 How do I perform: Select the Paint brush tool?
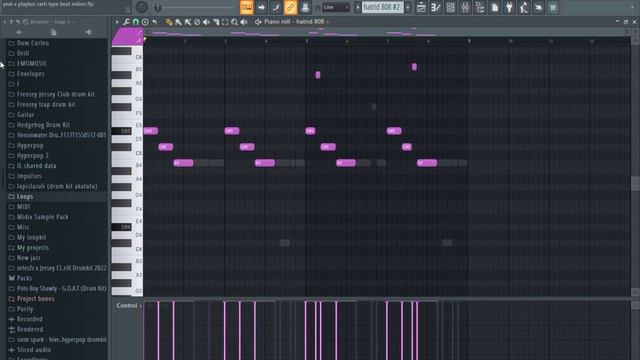(178, 22)
